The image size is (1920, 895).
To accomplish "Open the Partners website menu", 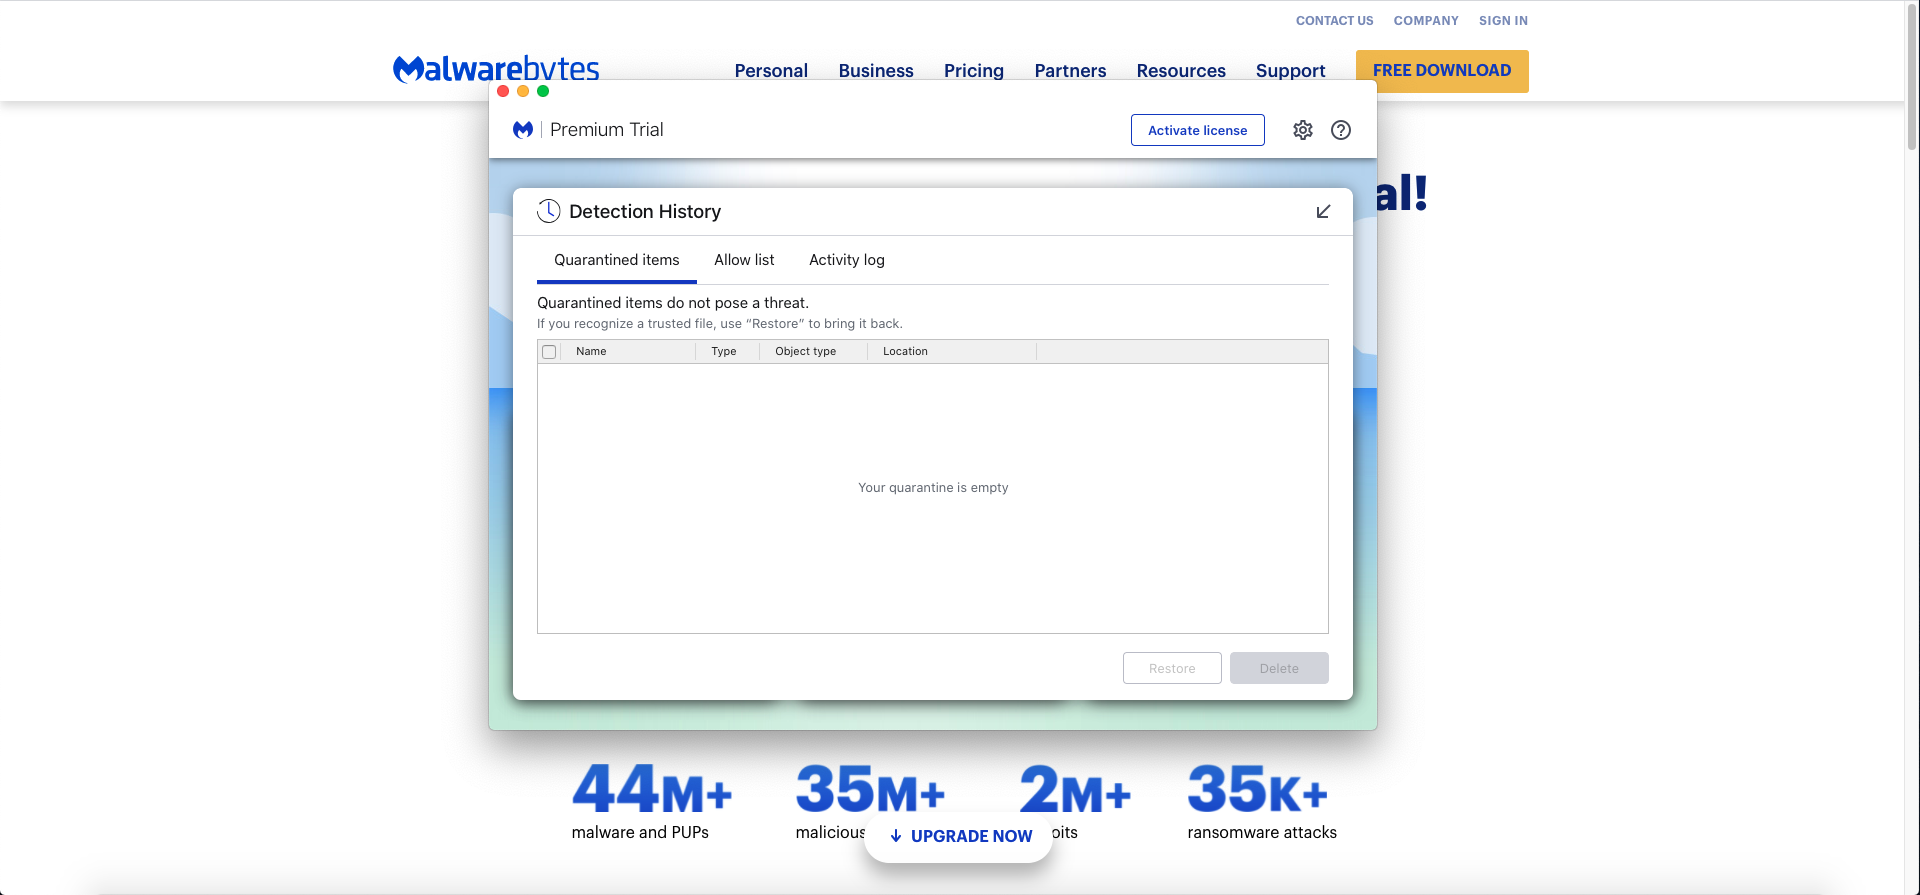I will pyautogui.click(x=1070, y=71).
